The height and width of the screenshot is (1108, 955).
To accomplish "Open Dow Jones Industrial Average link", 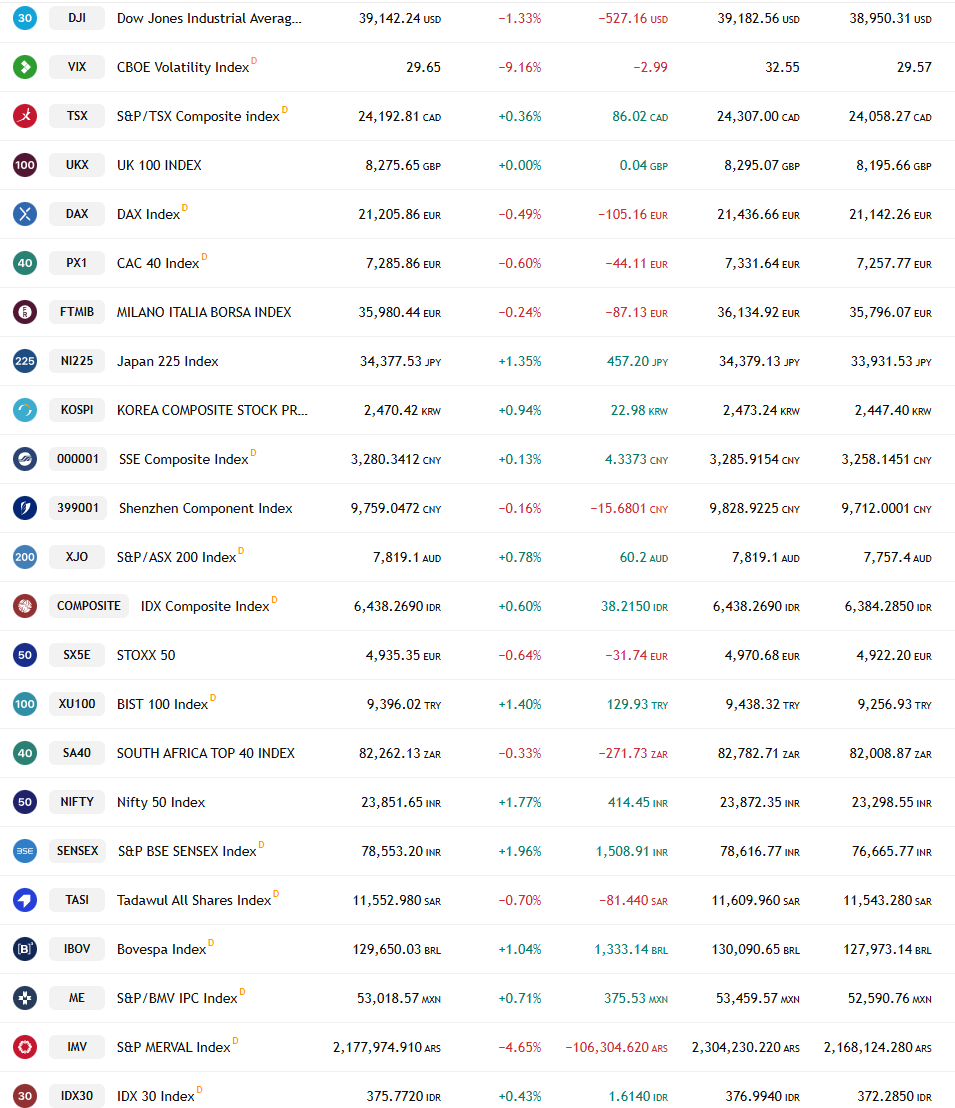I will [x=209, y=18].
